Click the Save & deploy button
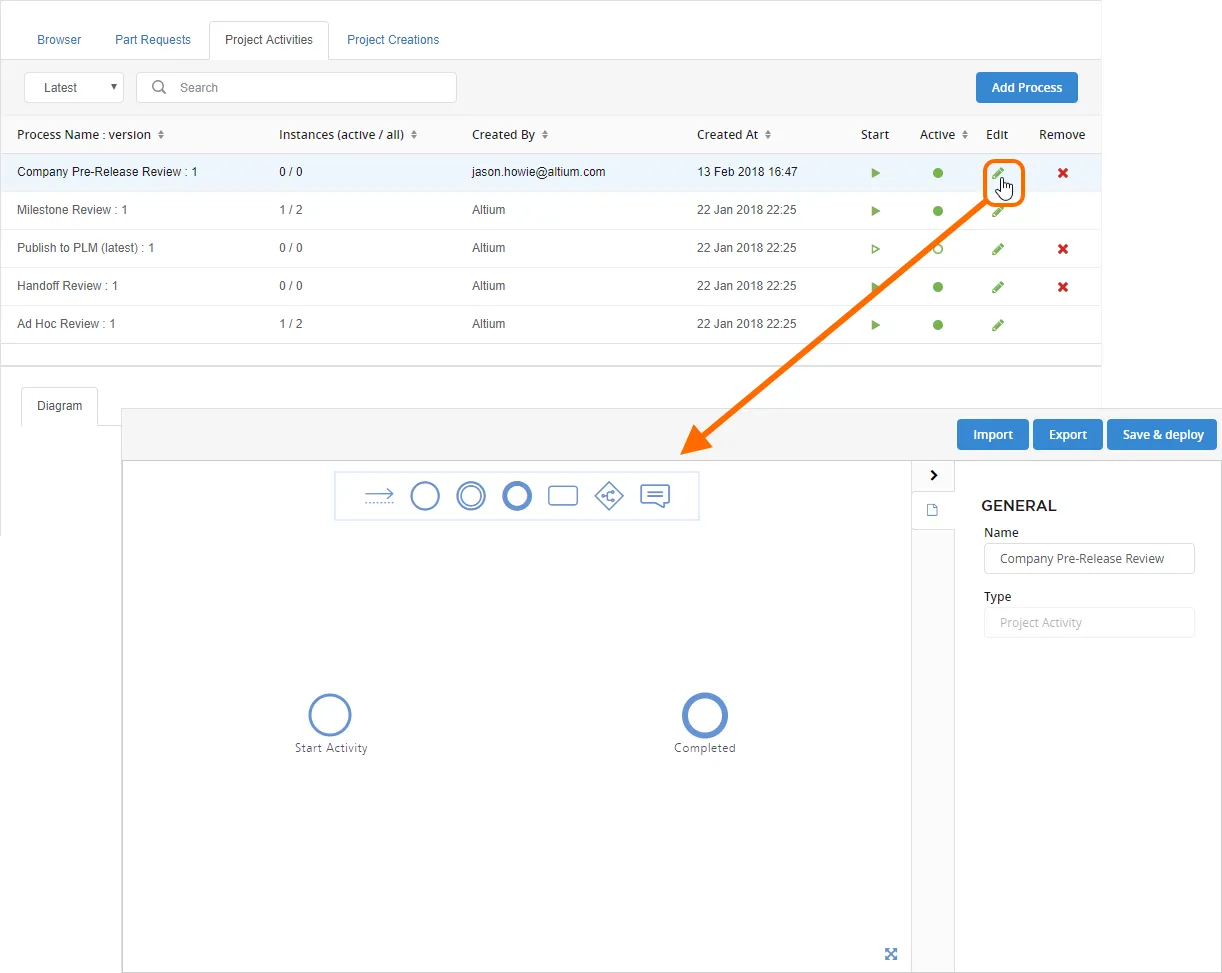Viewport: 1222px width, 973px height. coord(1162,435)
